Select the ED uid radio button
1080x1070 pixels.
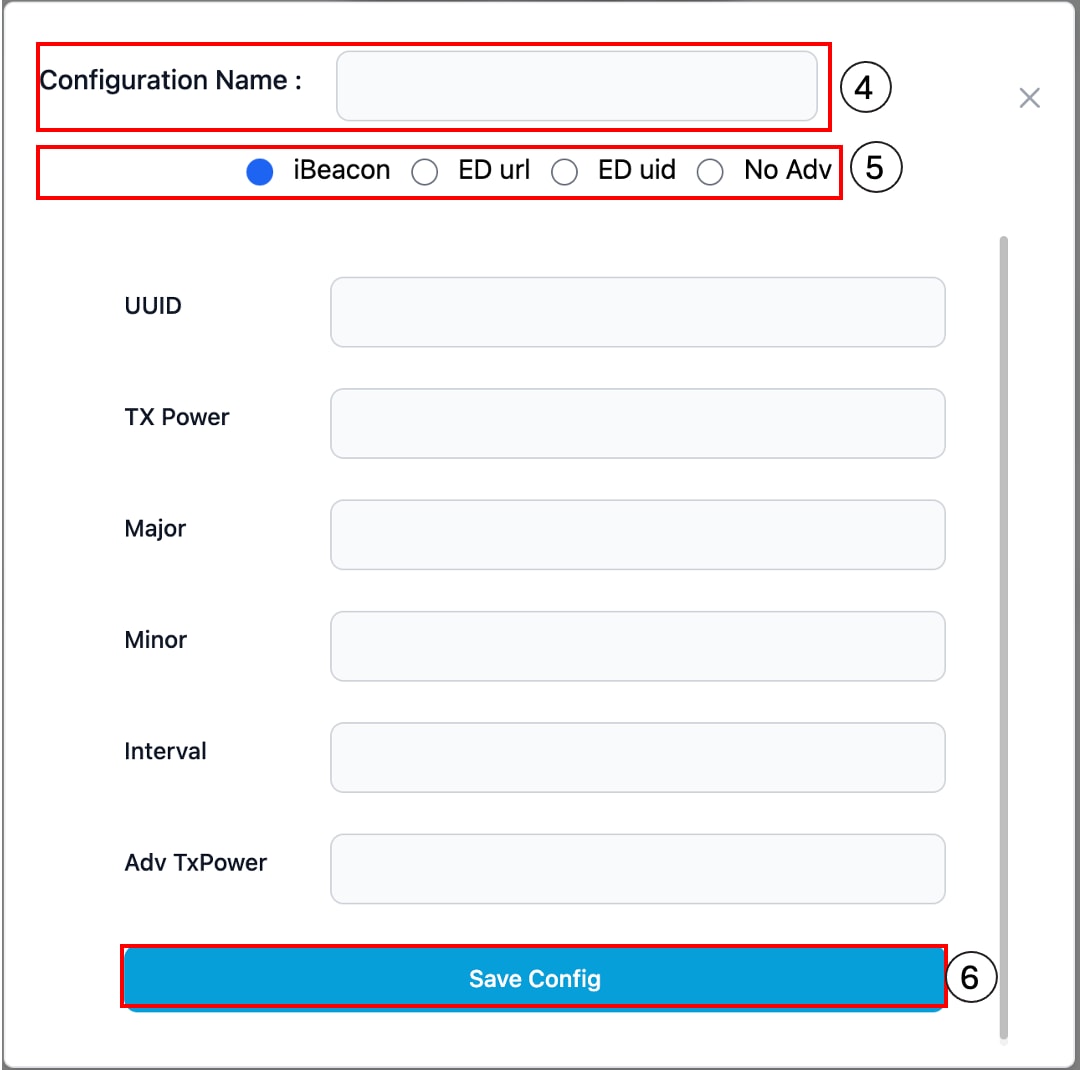565,171
